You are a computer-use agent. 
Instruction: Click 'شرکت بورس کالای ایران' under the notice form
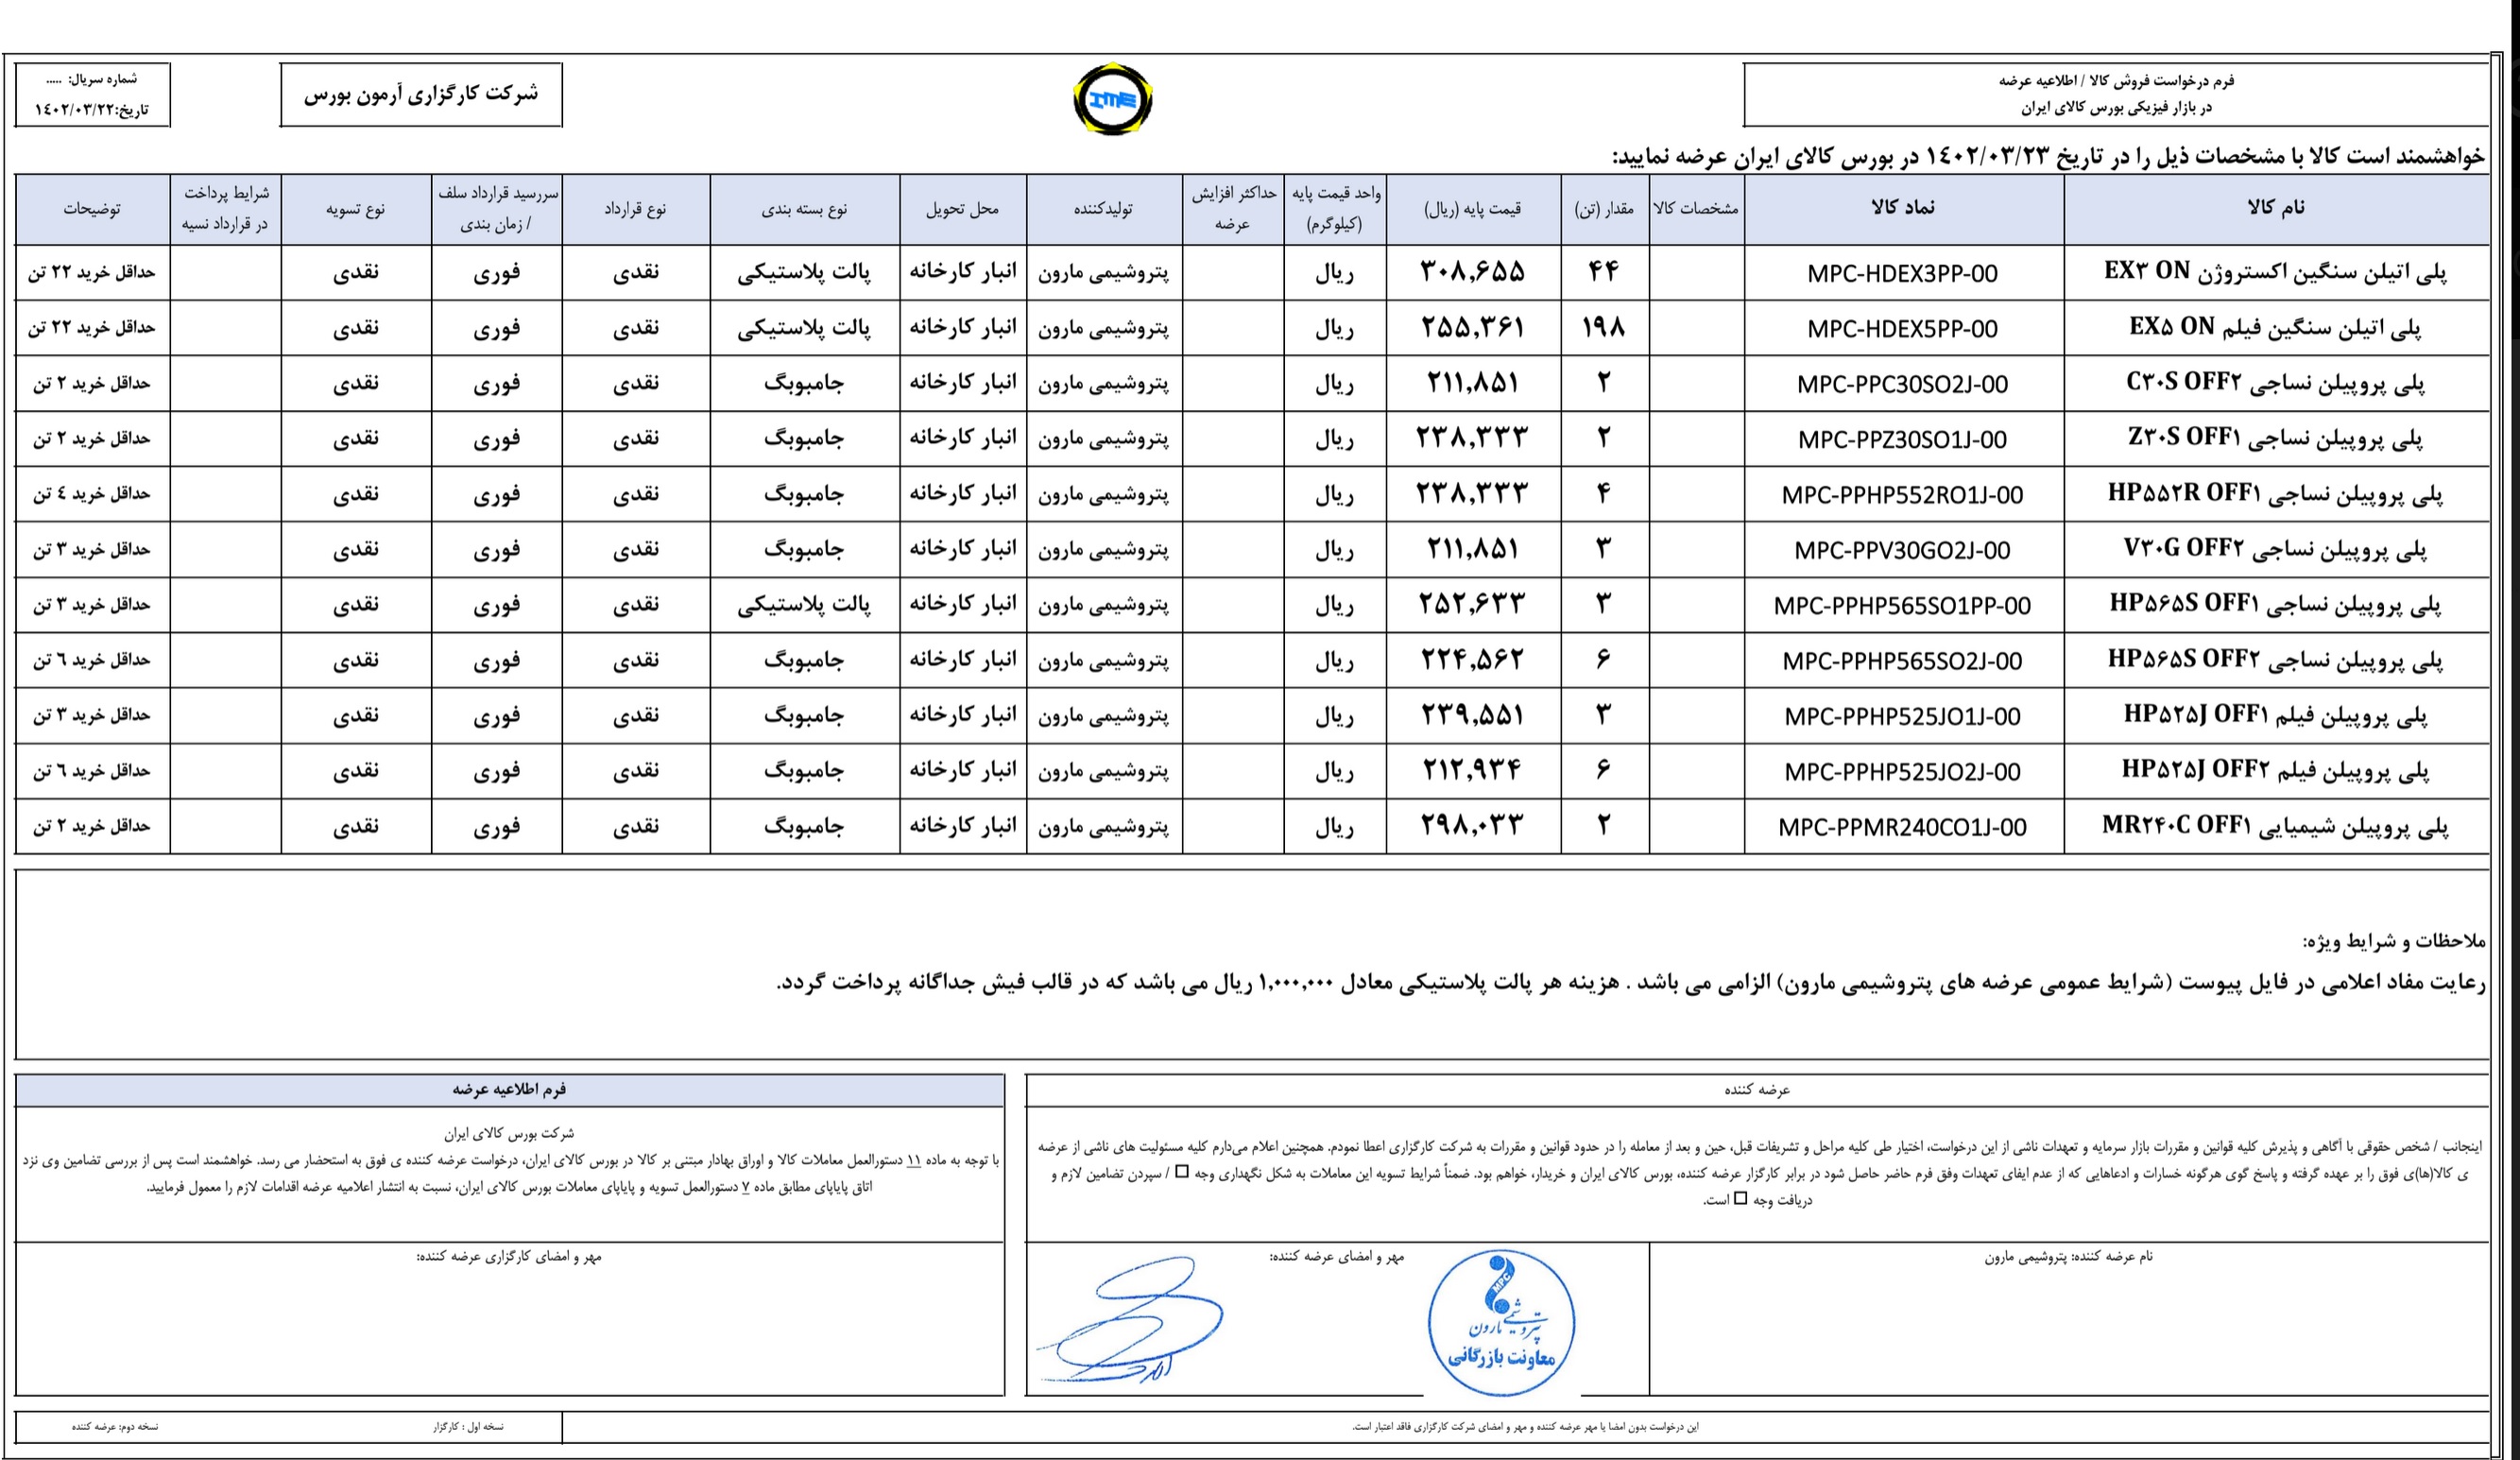coord(509,1134)
